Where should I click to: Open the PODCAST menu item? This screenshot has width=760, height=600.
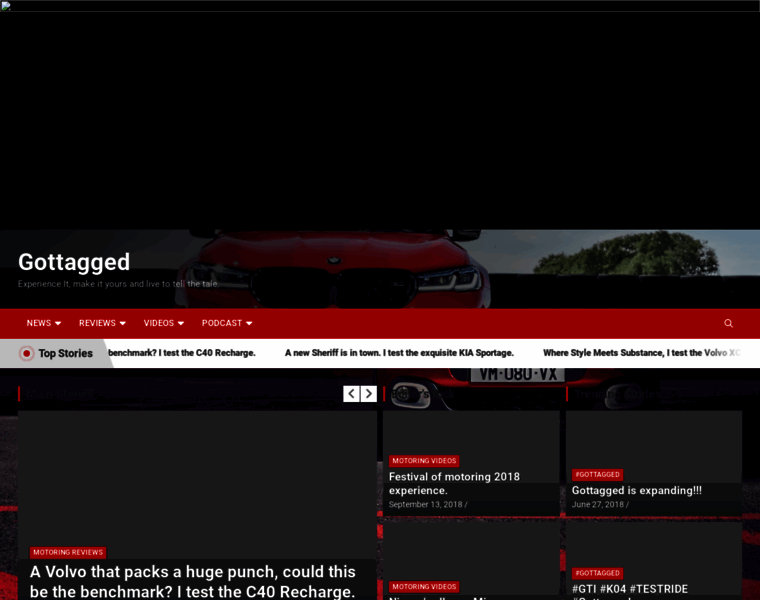point(222,323)
